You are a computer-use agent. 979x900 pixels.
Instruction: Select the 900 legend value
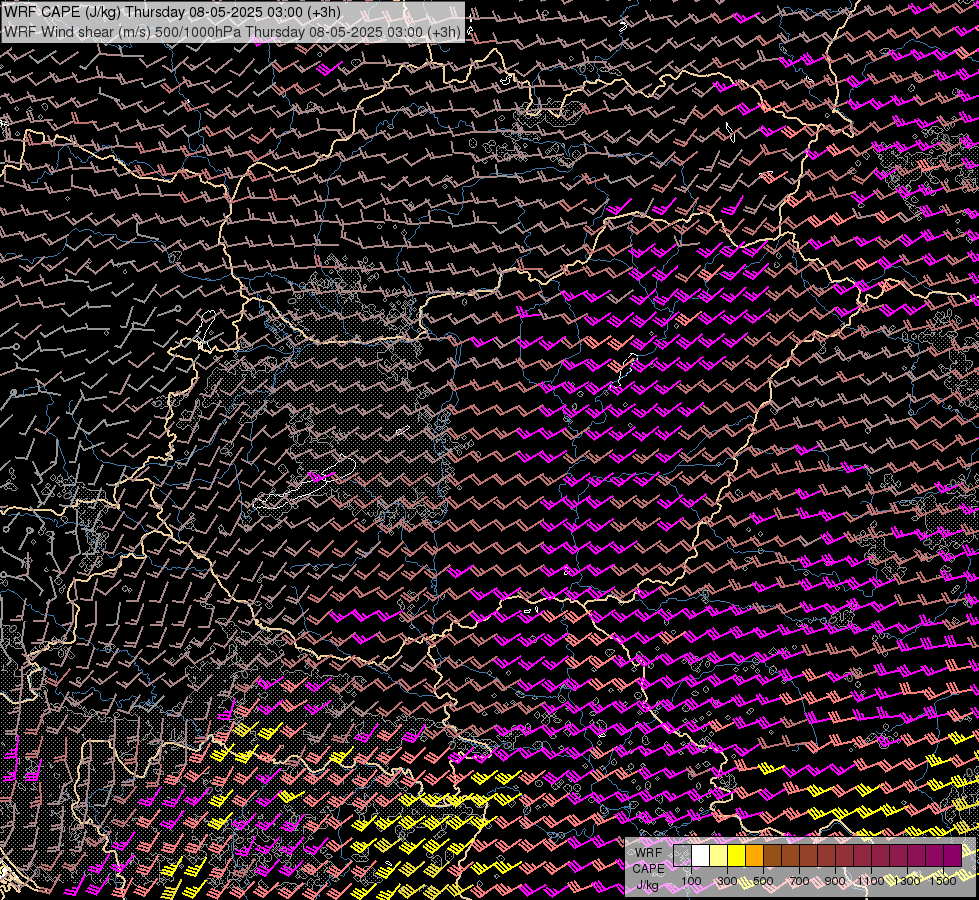point(835,881)
